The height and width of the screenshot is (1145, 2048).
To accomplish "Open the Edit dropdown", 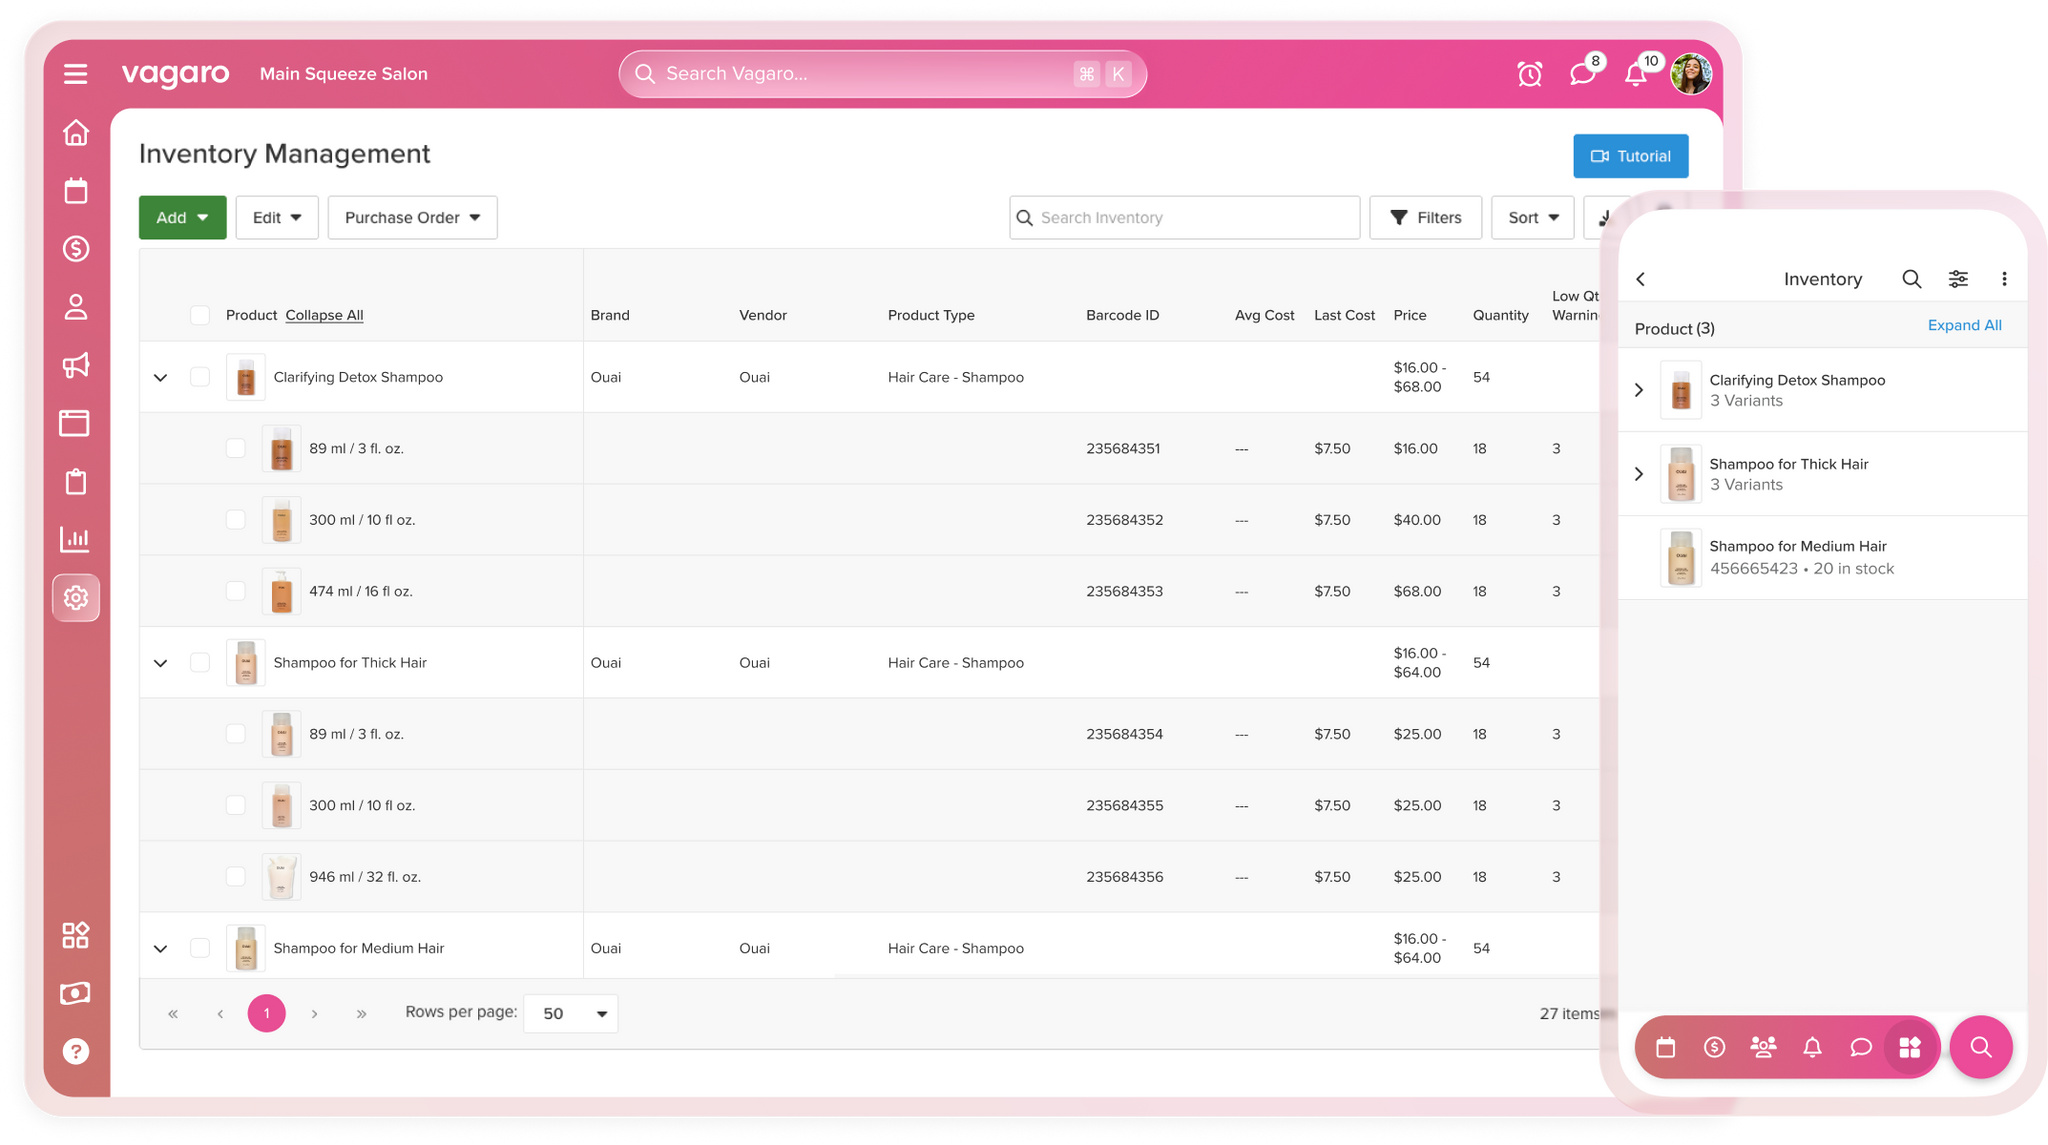I will (x=277, y=218).
